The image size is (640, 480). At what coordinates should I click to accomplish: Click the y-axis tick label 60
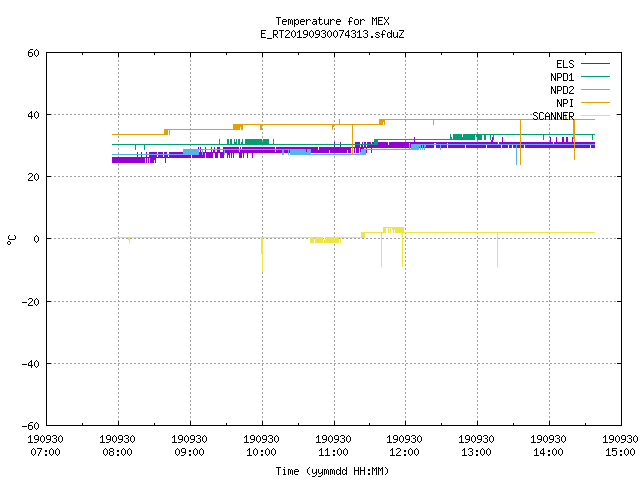pos(33,53)
